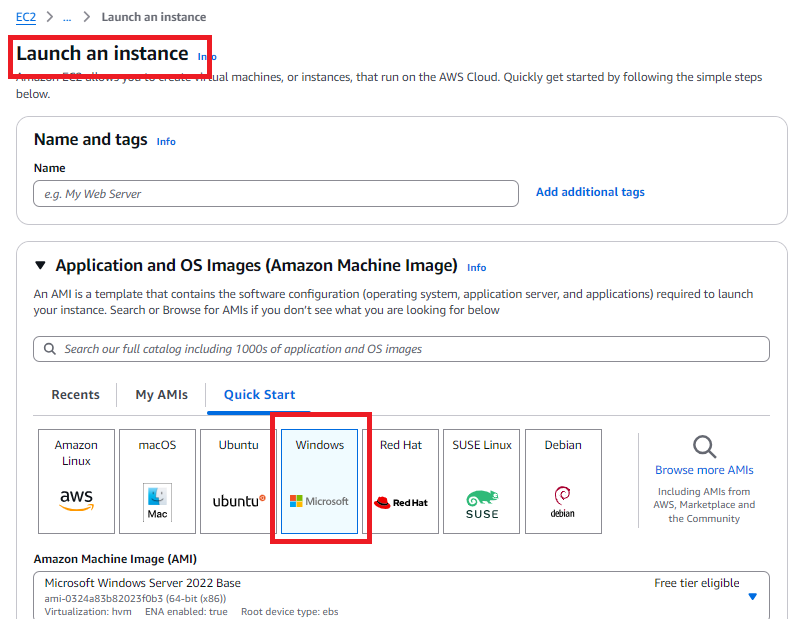The image size is (794, 619).
Task: Switch to the Recents tab
Action: click(75, 395)
